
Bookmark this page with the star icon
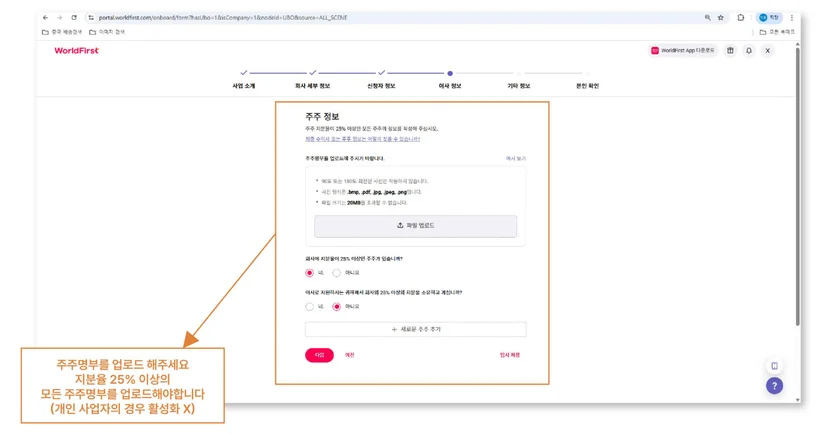721,17
